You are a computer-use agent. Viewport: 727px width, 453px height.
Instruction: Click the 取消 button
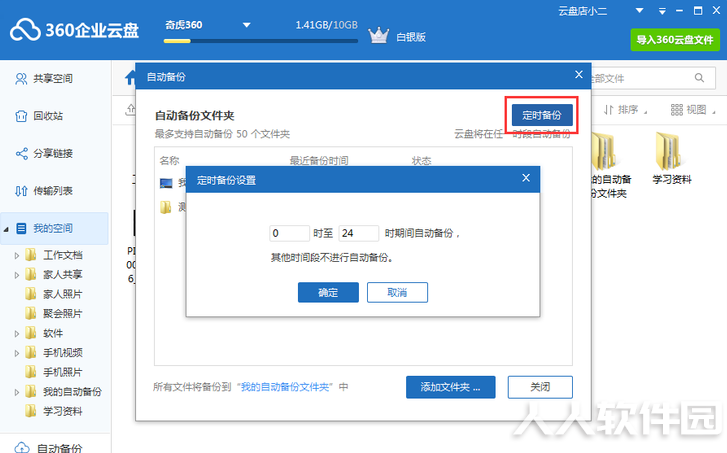(x=397, y=293)
